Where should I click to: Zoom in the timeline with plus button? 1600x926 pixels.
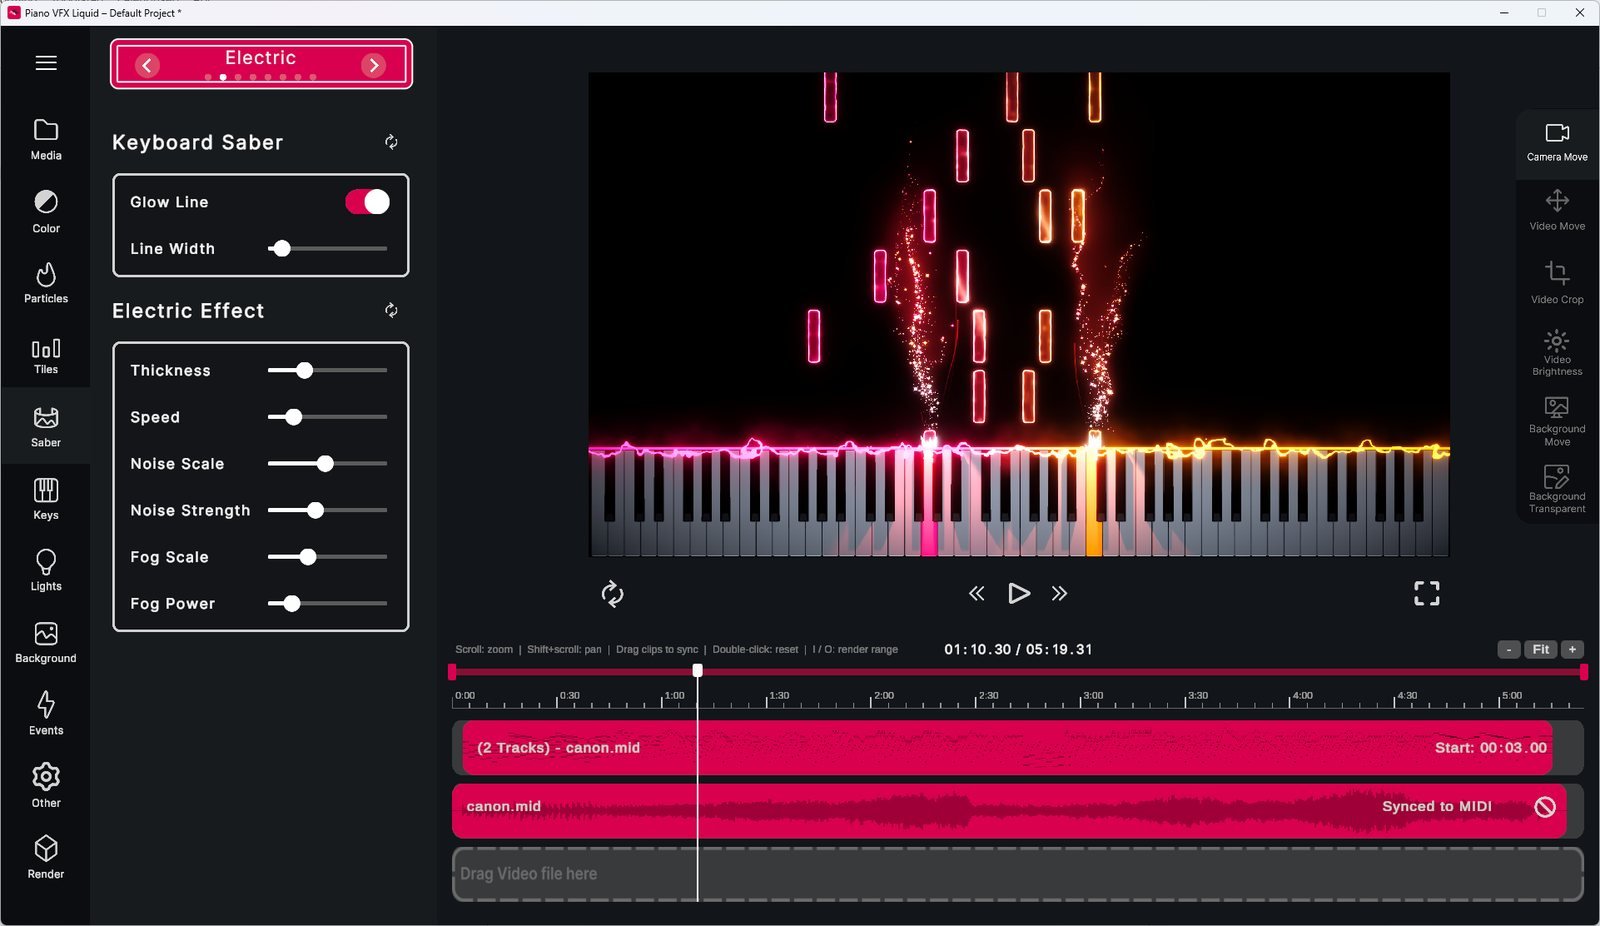pyautogui.click(x=1572, y=650)
